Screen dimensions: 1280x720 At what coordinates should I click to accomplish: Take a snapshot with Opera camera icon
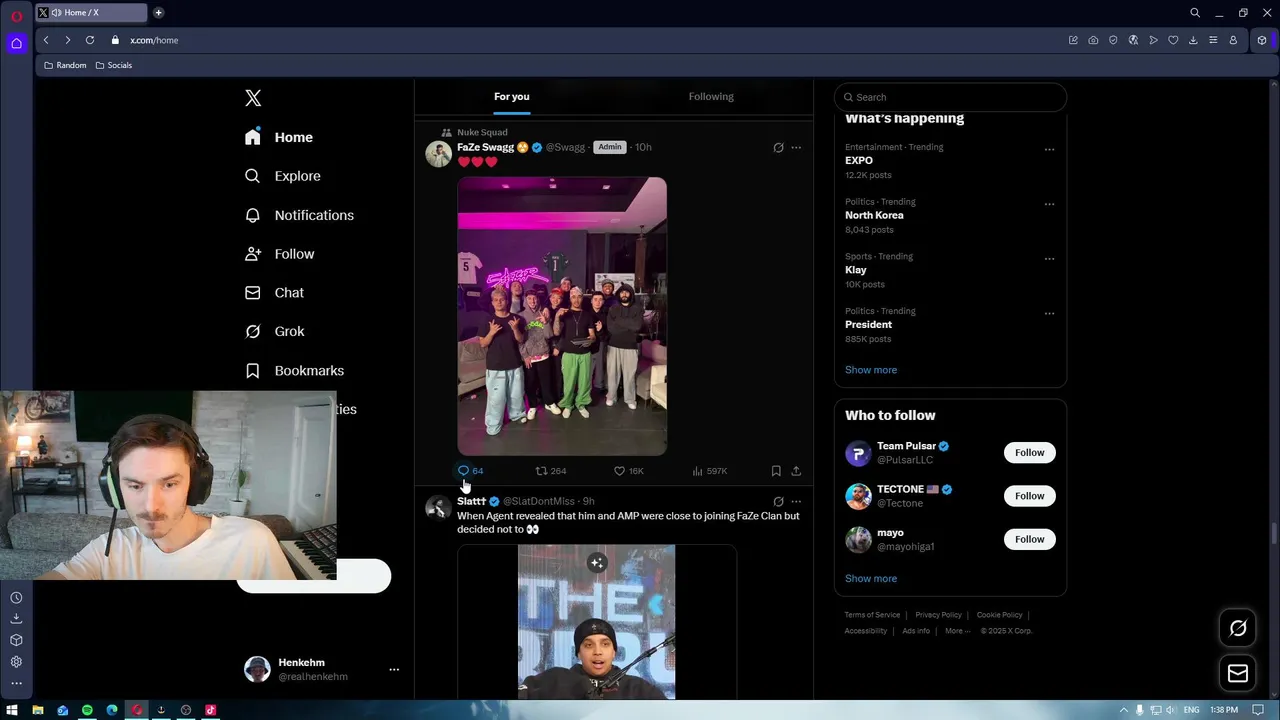1093,40
